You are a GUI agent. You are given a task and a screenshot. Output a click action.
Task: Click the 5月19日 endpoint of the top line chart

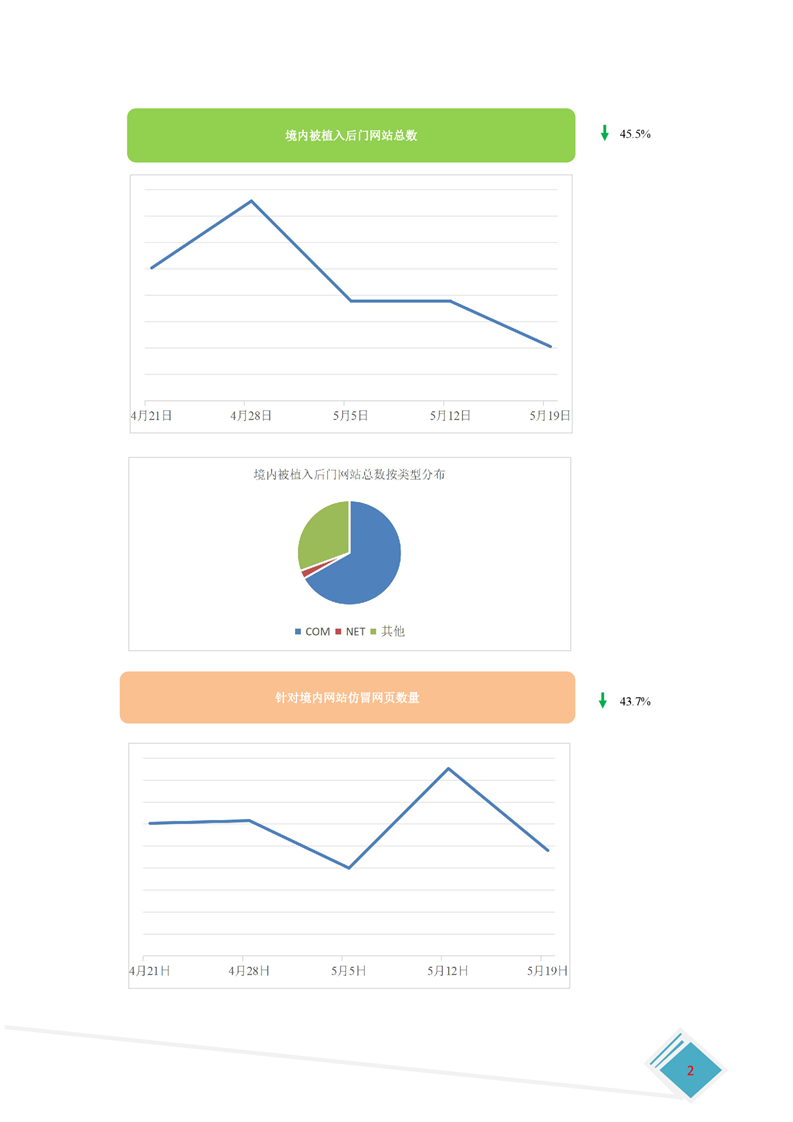(x=550, y=346)
